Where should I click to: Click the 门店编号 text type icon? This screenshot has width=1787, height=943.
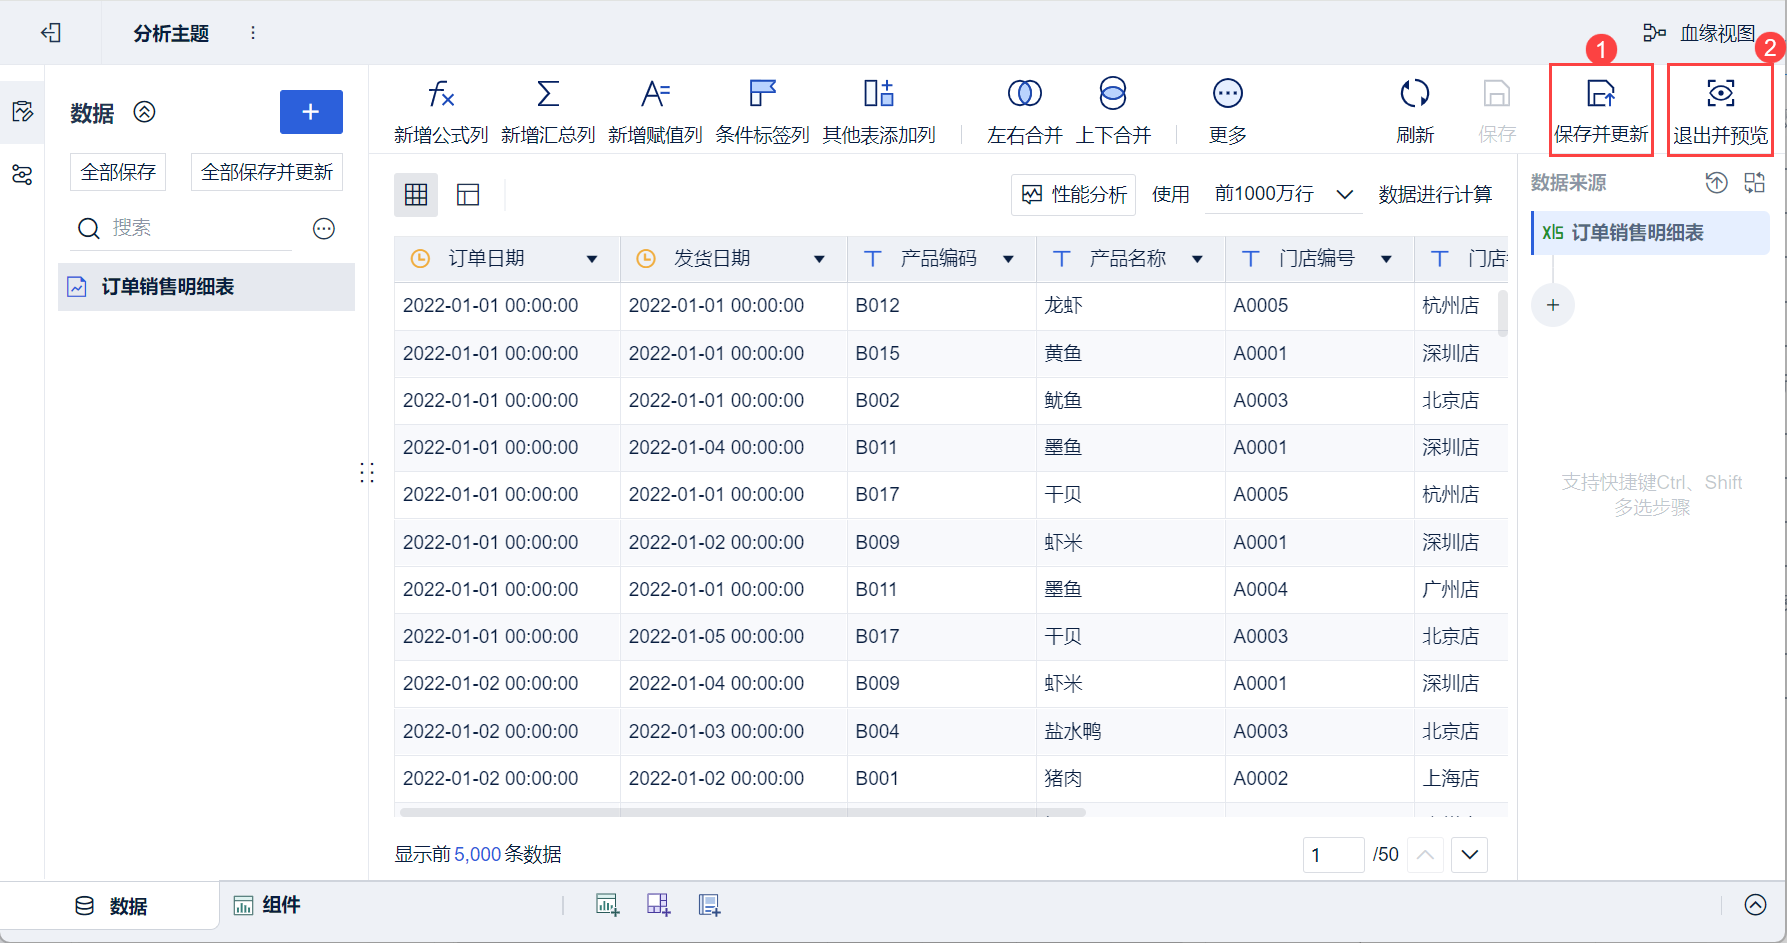[1251, 259]
